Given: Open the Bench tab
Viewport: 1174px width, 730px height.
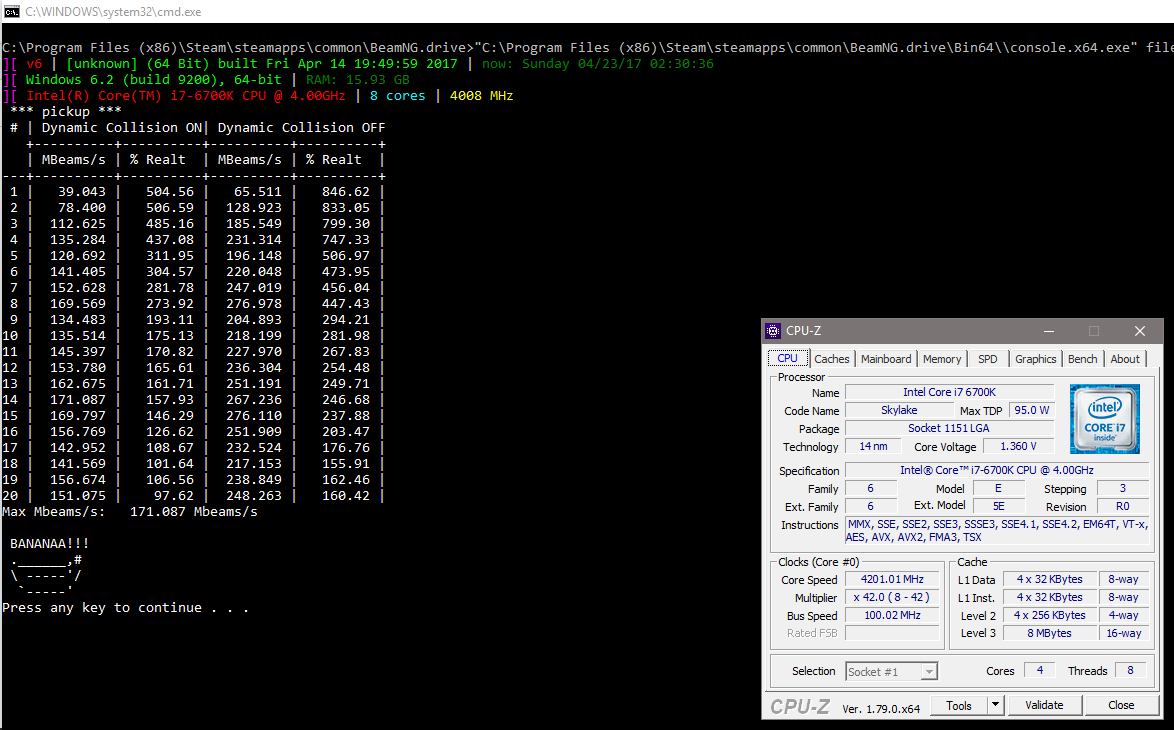Looking at the screenshot, I should point(1082,359).
